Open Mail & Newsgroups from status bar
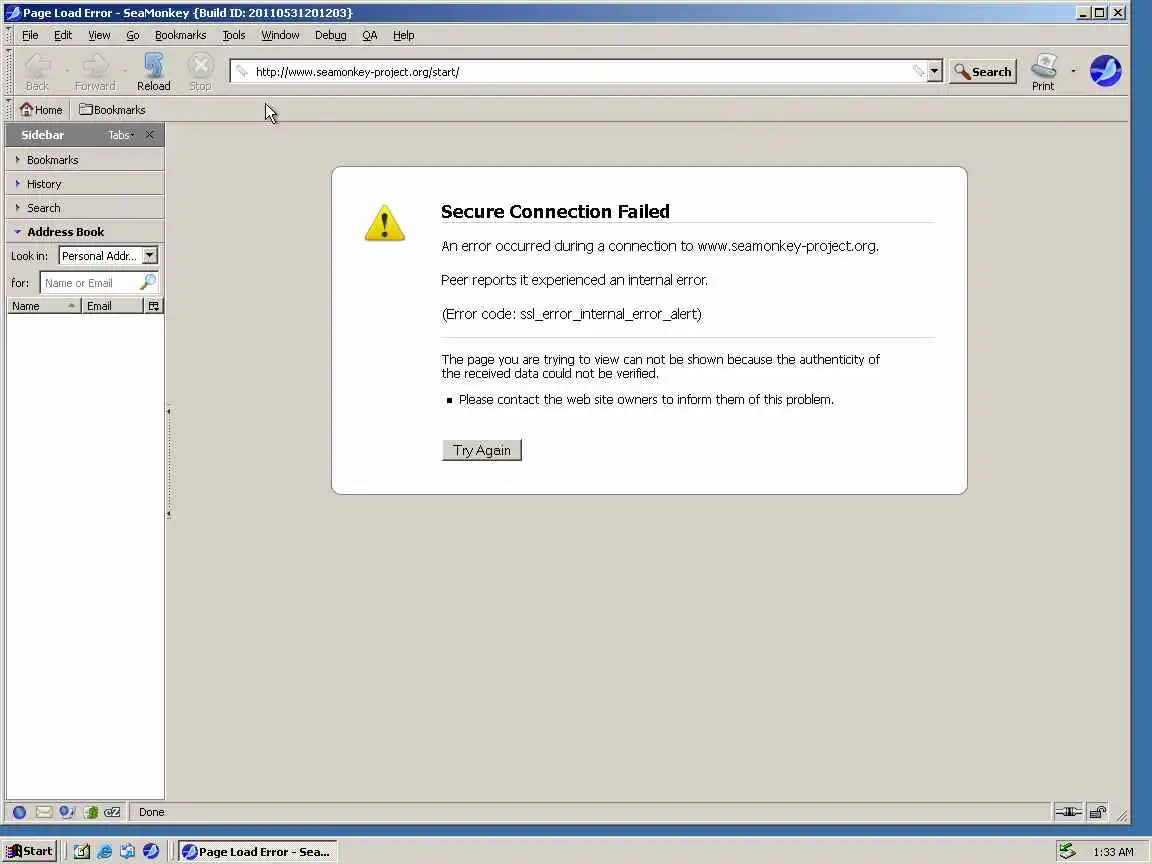Viewport: 1152px width, 864px height. click(44, 812)
